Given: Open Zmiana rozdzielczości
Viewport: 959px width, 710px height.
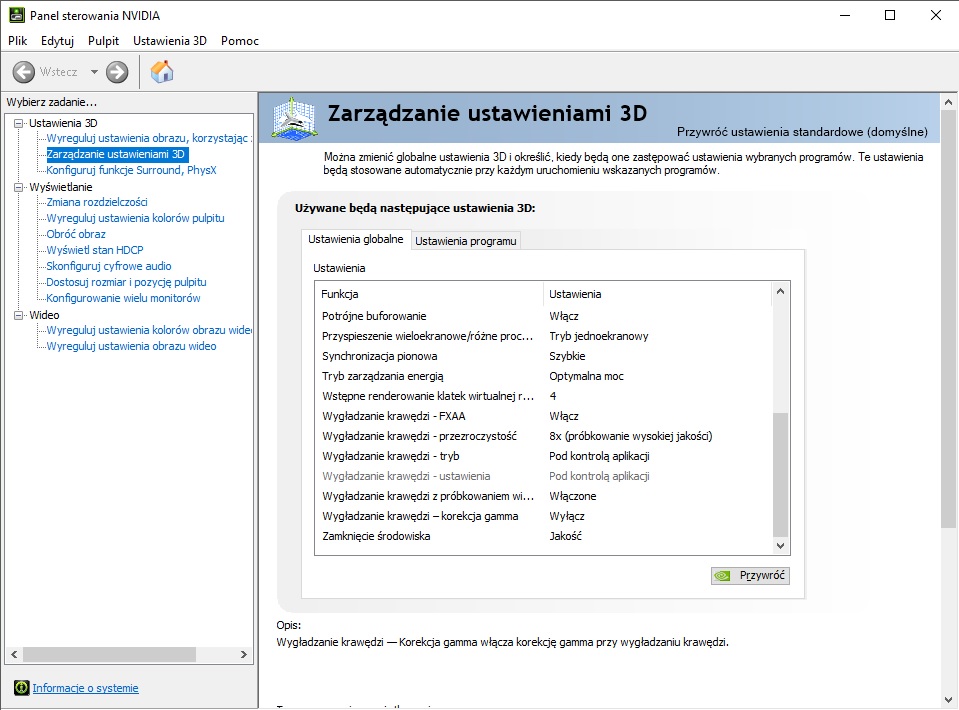Looking at the screenshot, I should pos(97,202).
